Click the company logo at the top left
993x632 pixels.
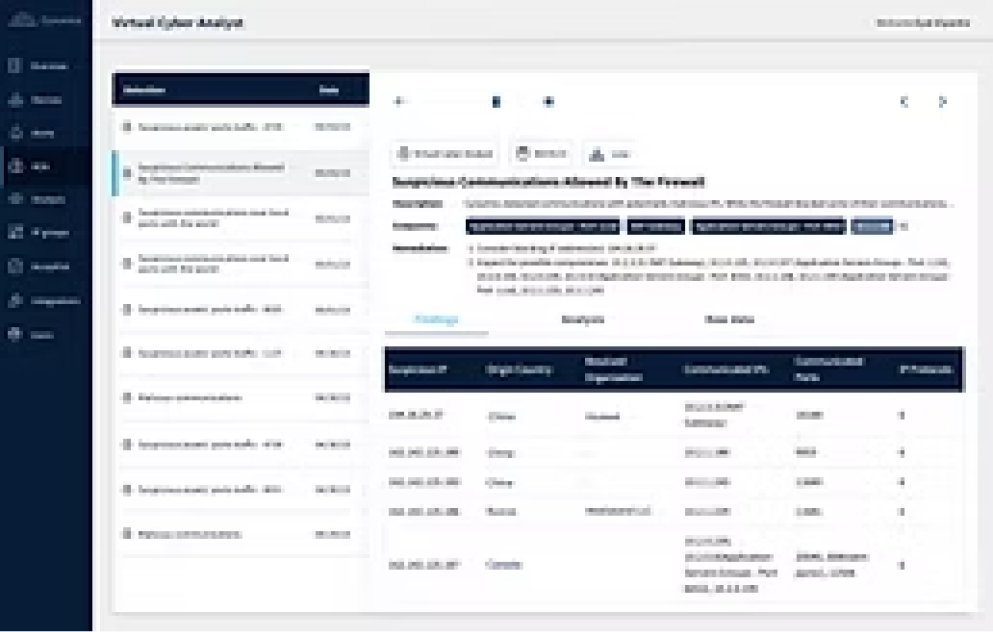click(x=40, y=17)
